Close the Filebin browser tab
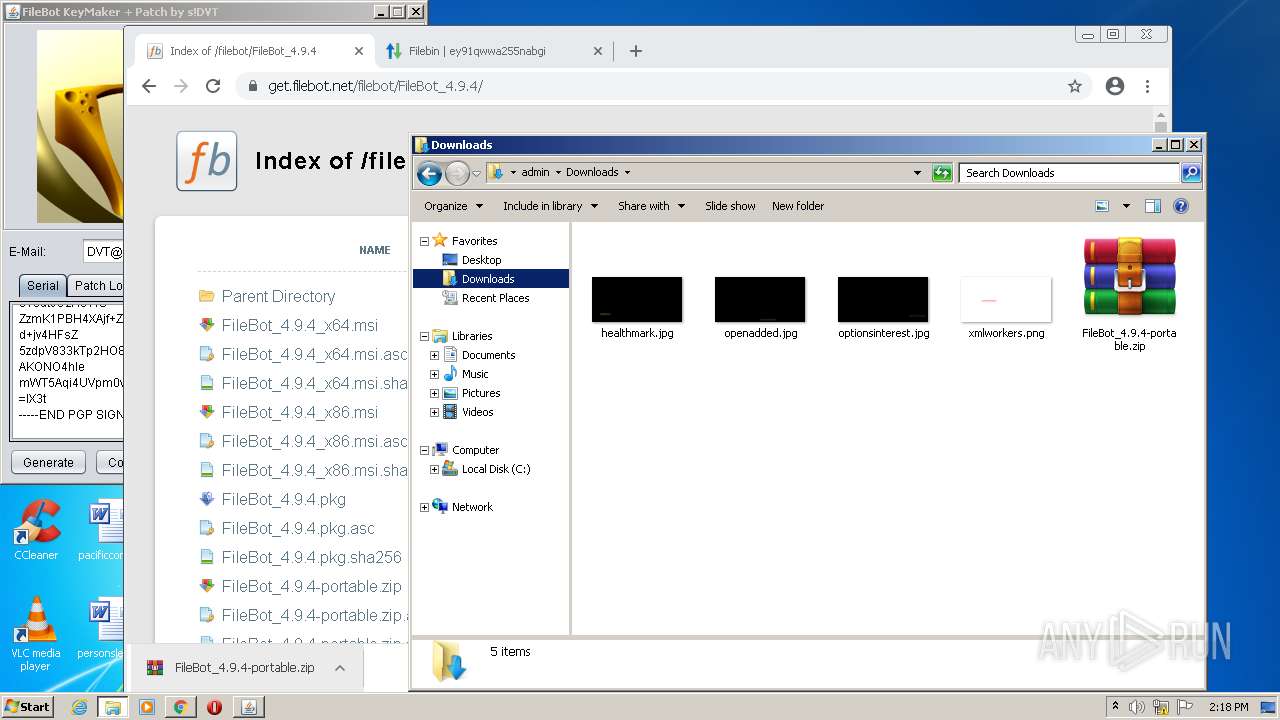1280x720 pixels. 598,51
